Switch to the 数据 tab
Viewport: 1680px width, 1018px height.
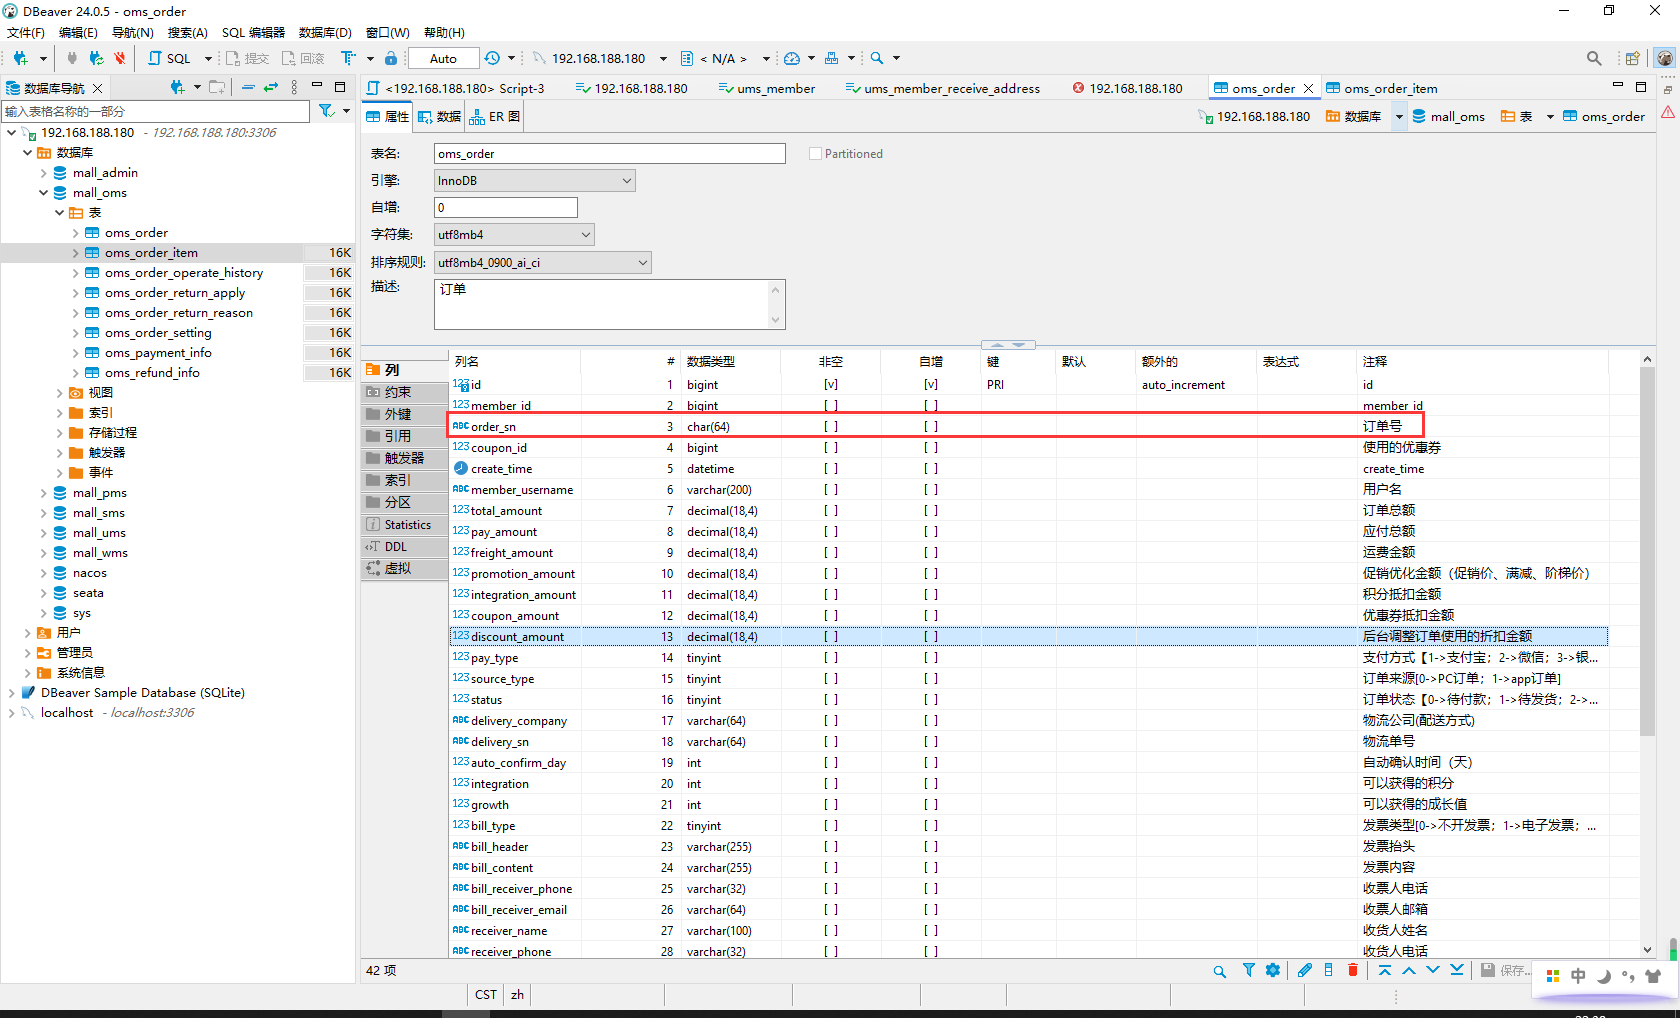pos(440,117)
